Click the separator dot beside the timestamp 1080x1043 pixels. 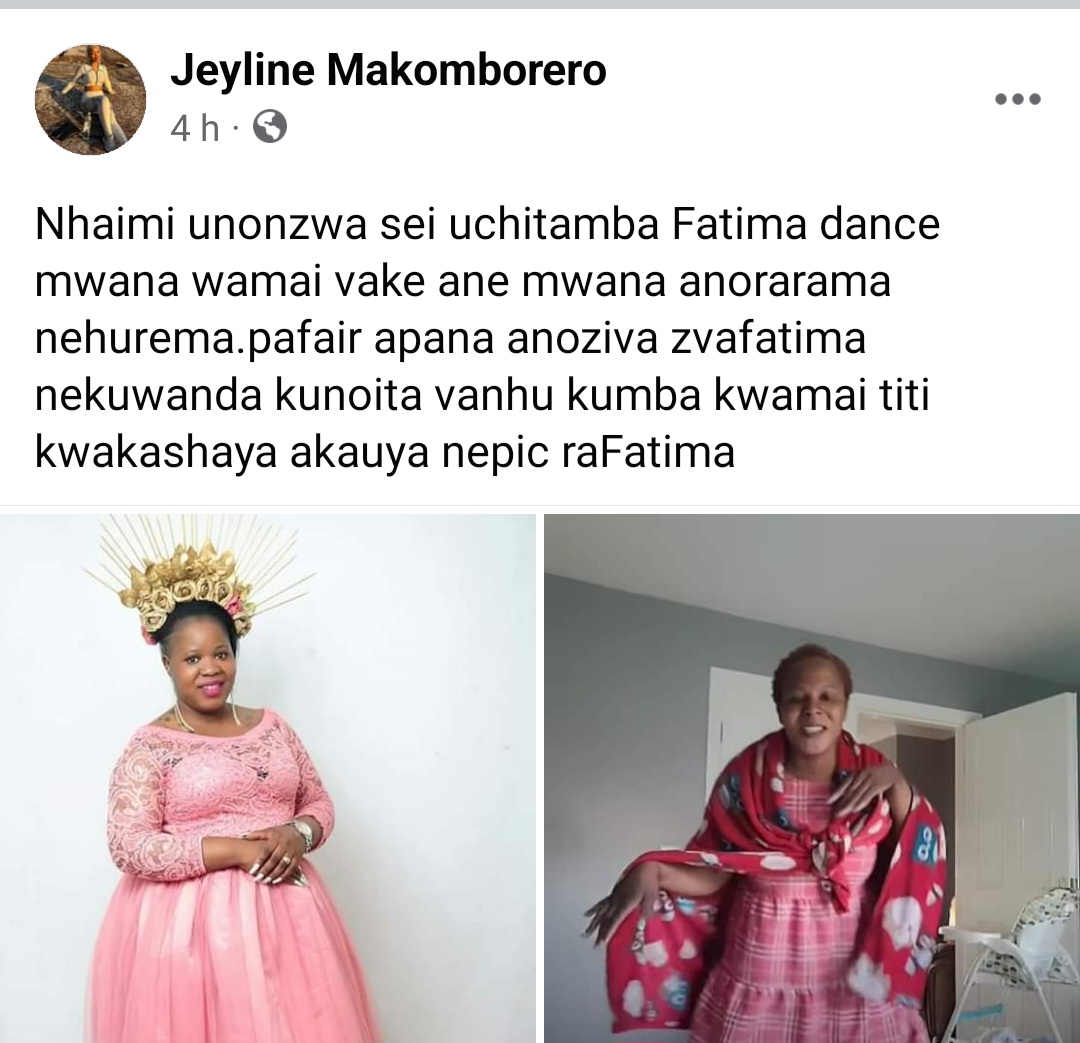236,127
